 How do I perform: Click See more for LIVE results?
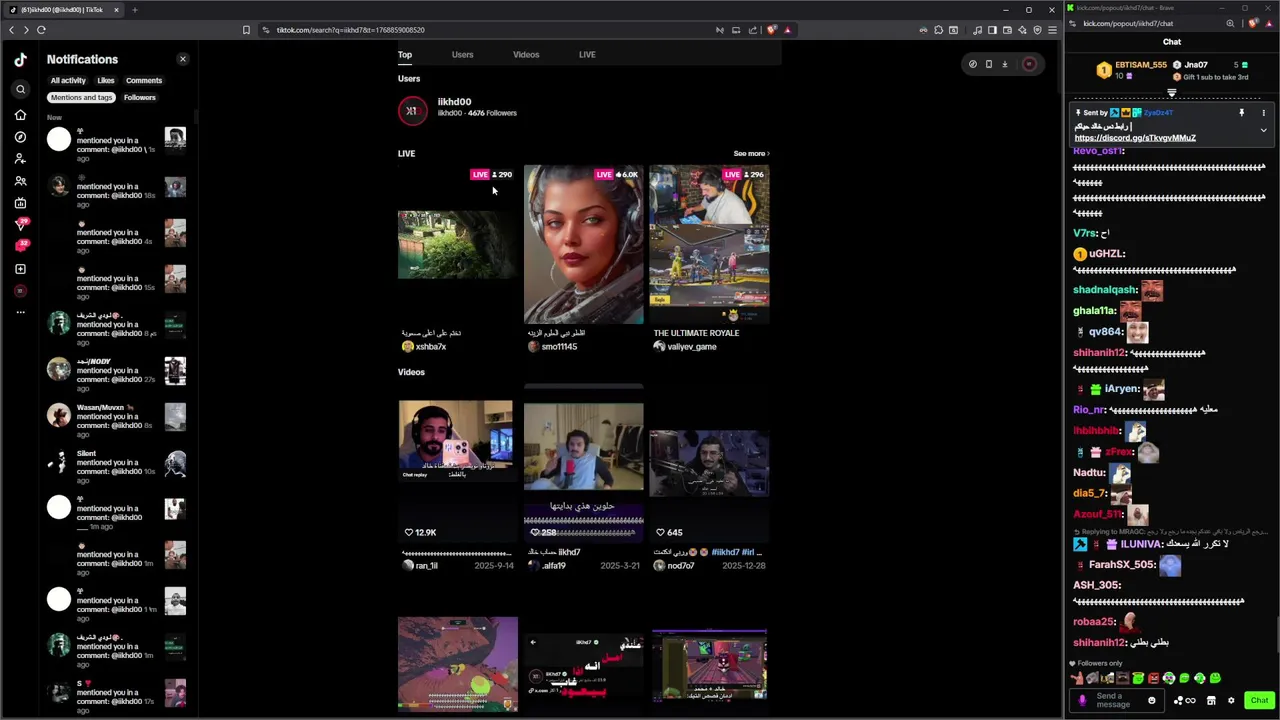[751, 154]
